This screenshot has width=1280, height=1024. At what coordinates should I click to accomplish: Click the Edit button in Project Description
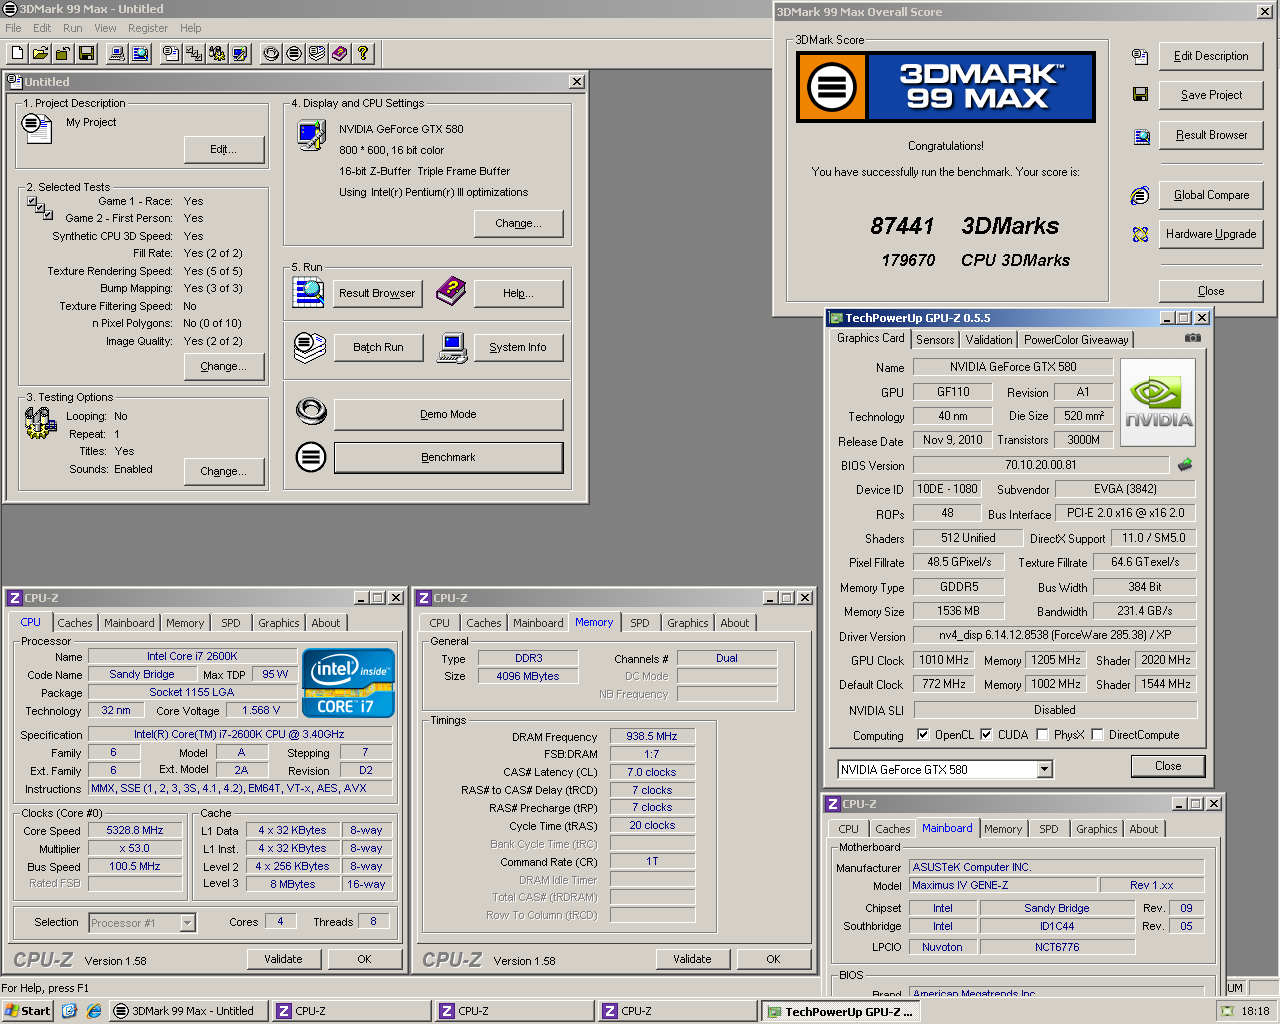coord(224,150)
